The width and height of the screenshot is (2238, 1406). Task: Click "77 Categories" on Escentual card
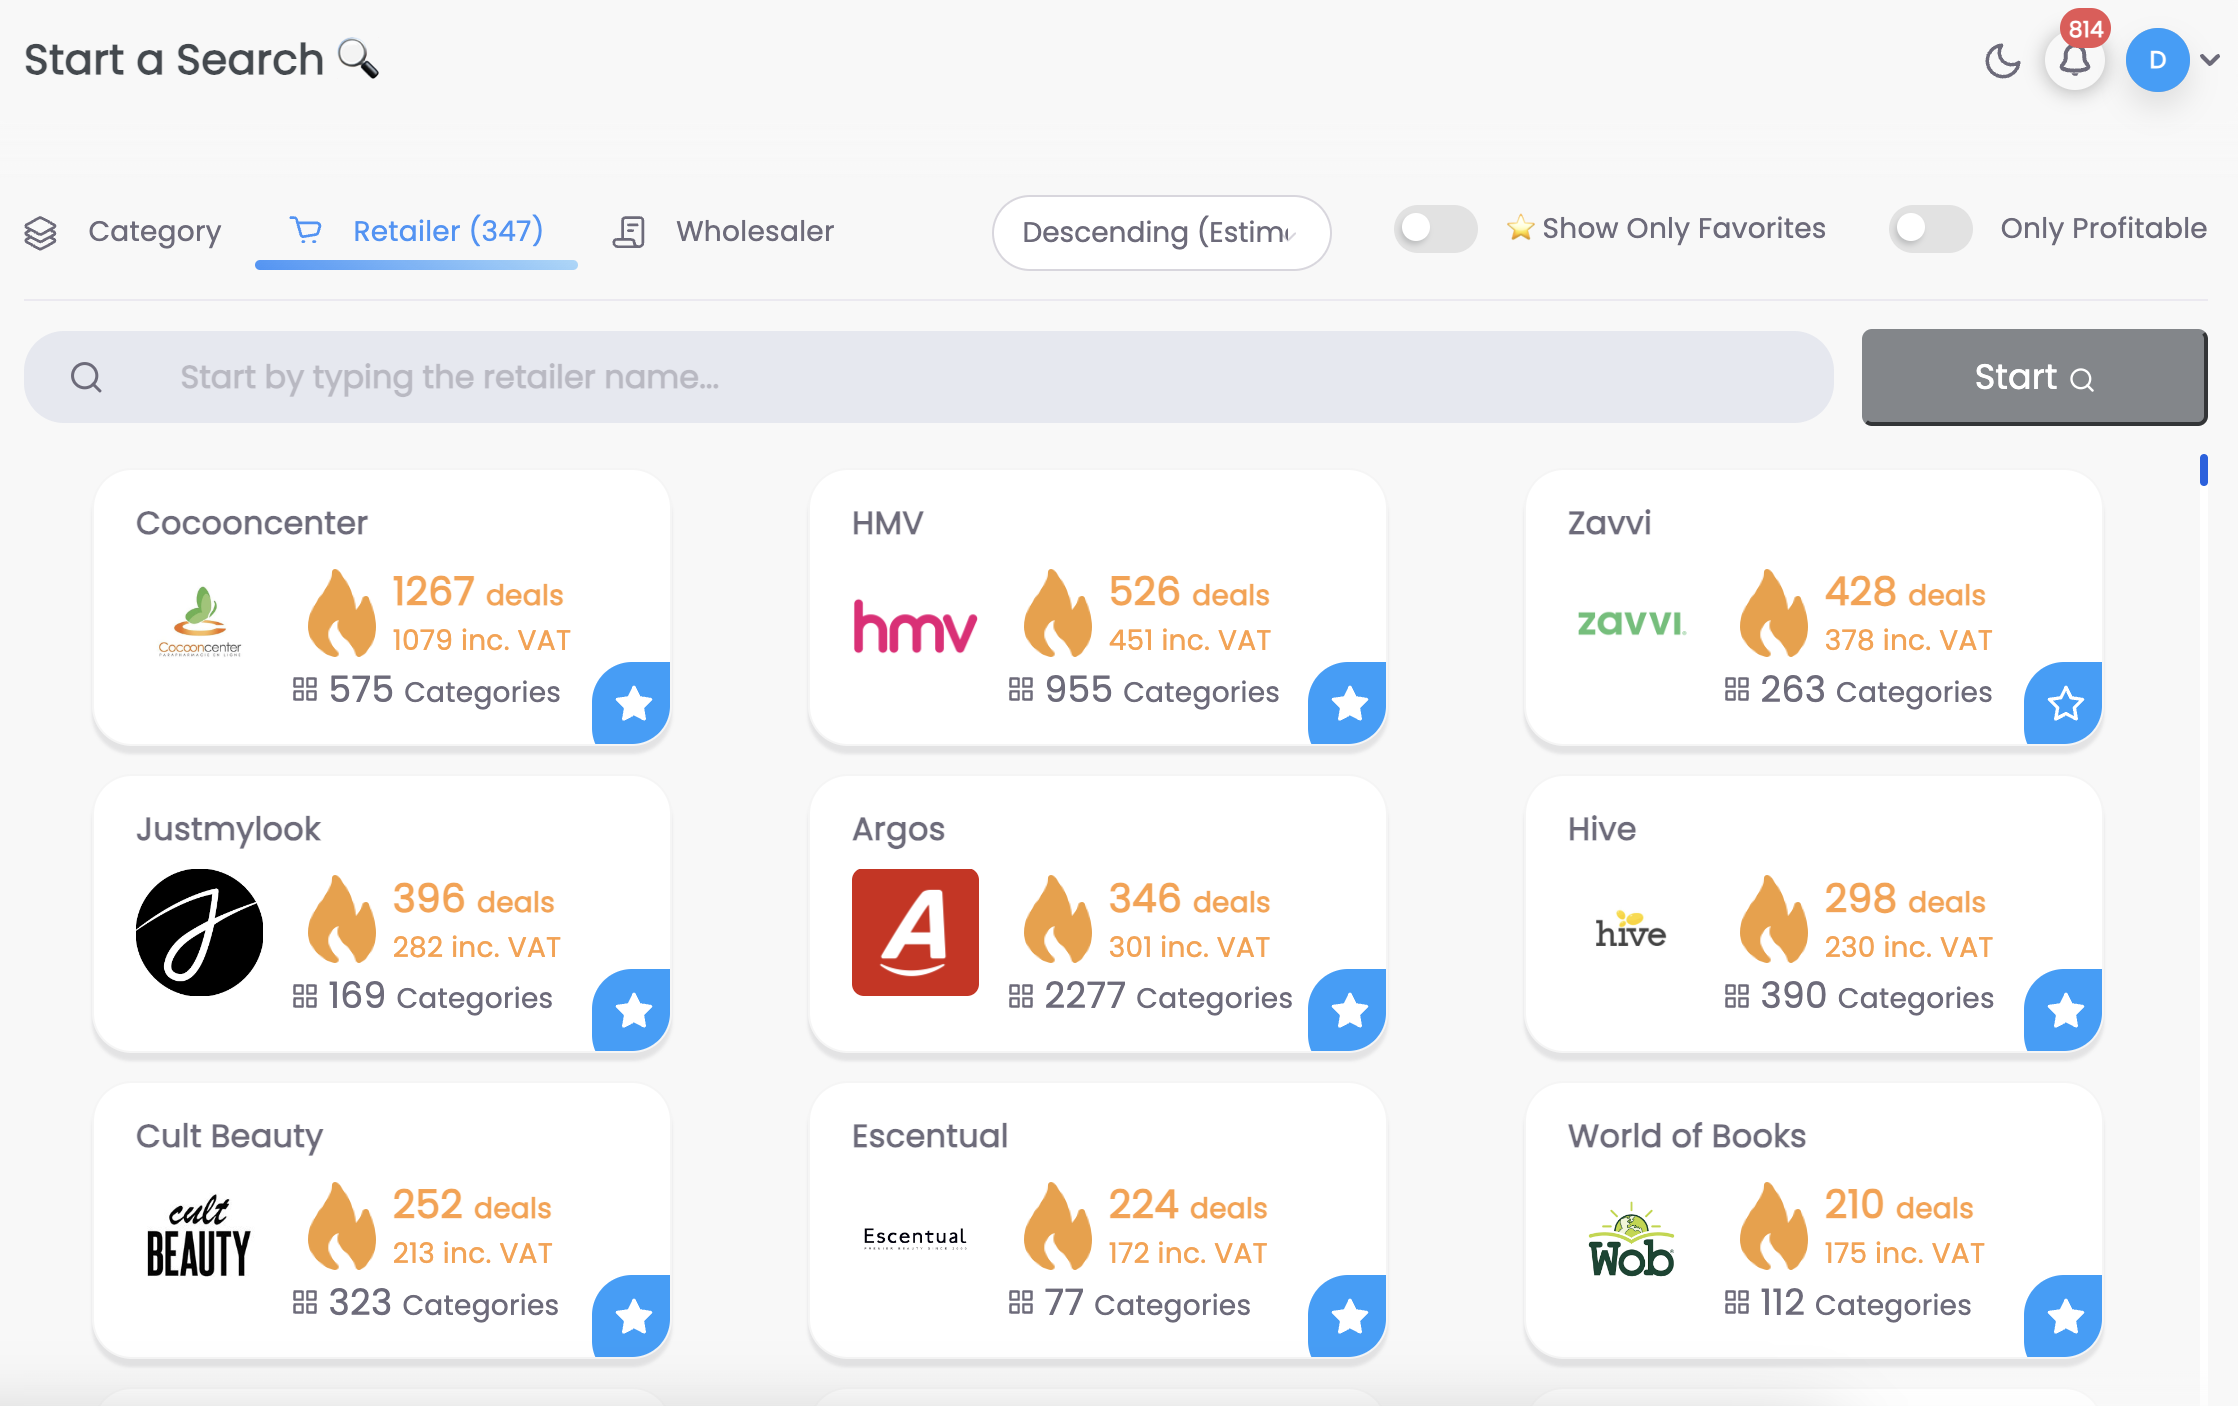1147,1303
